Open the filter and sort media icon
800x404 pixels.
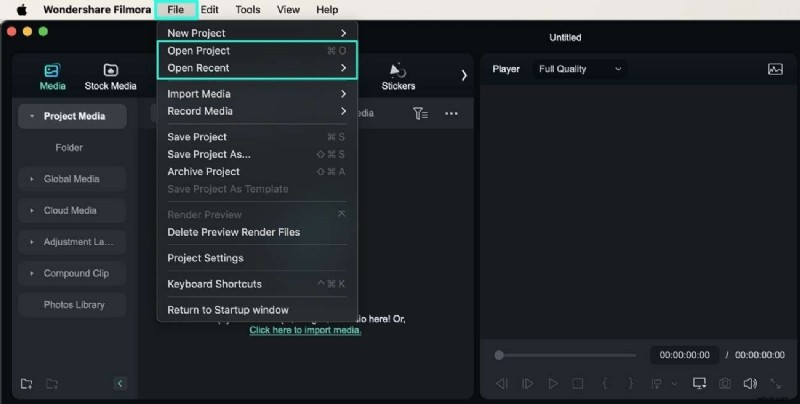pos(421,113)
